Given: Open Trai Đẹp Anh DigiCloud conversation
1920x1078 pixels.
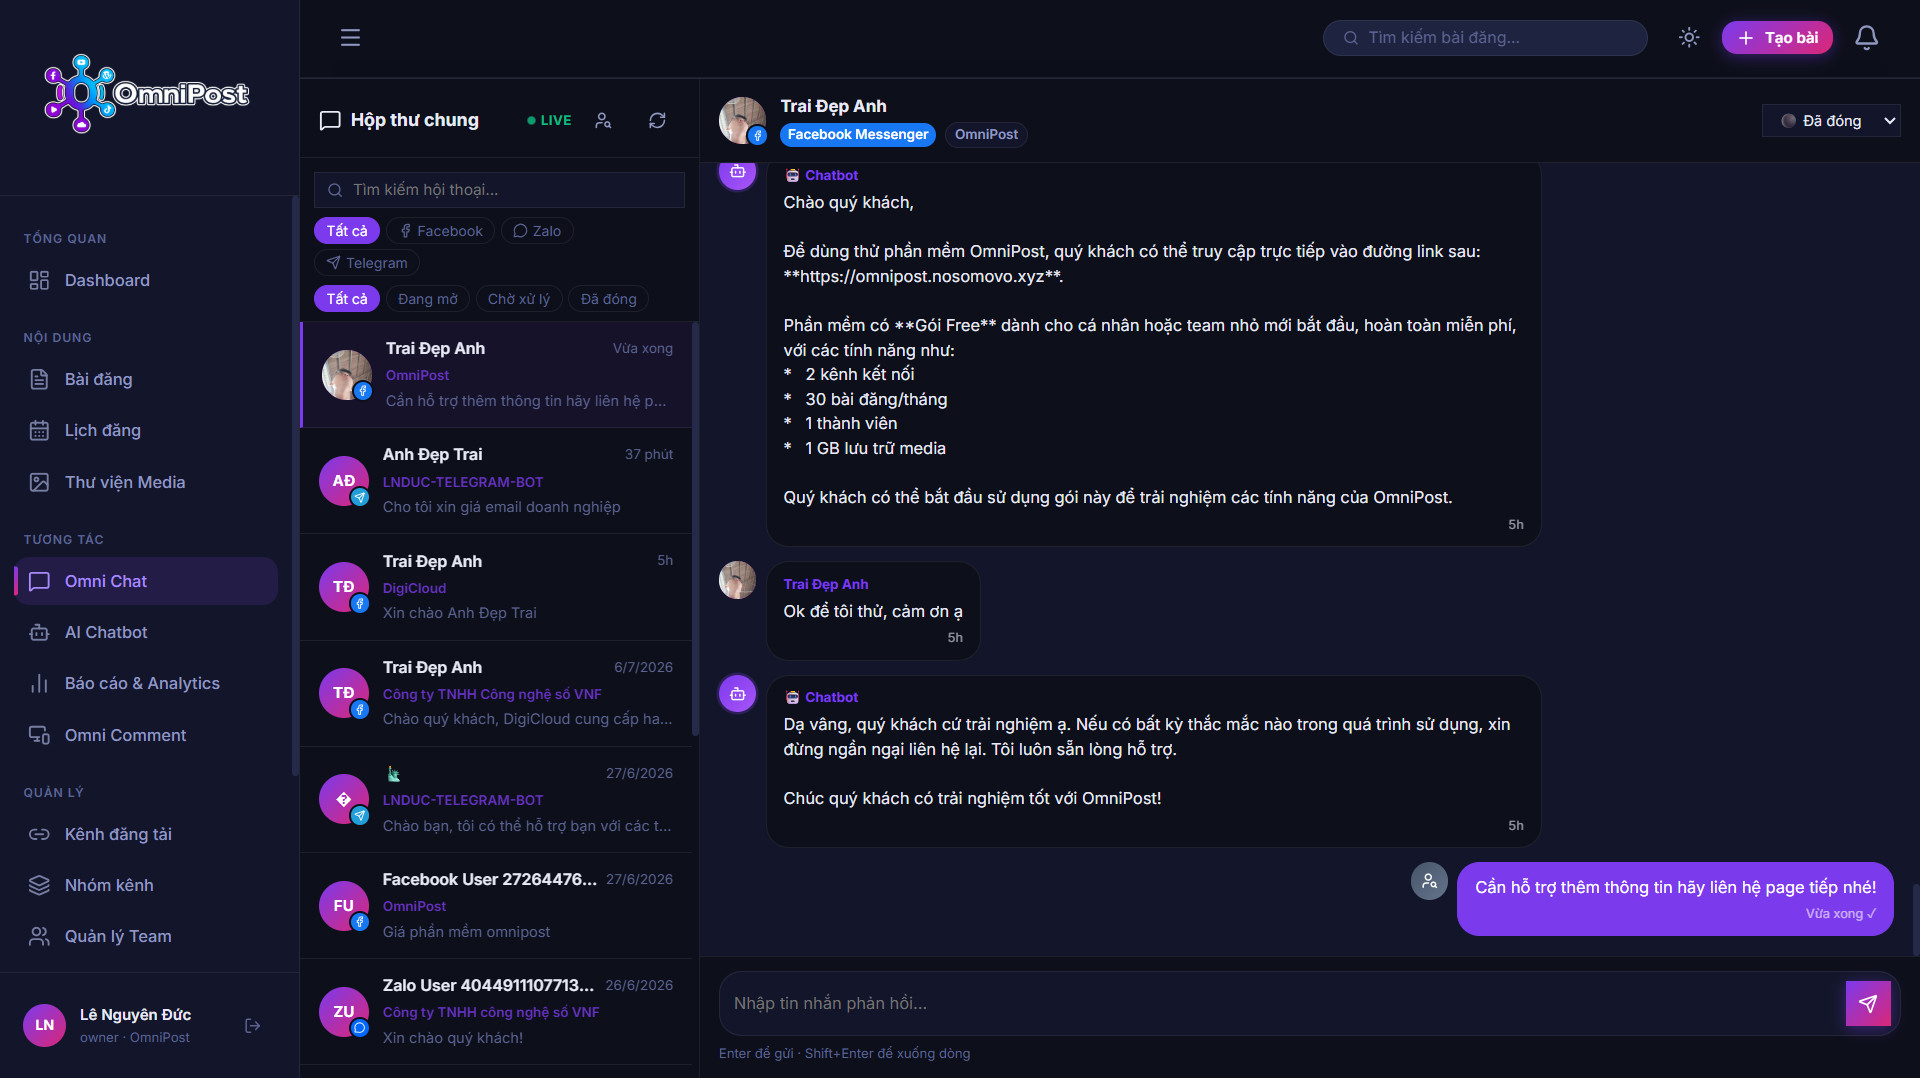Looking at the screenshot, I should [497, 588].
